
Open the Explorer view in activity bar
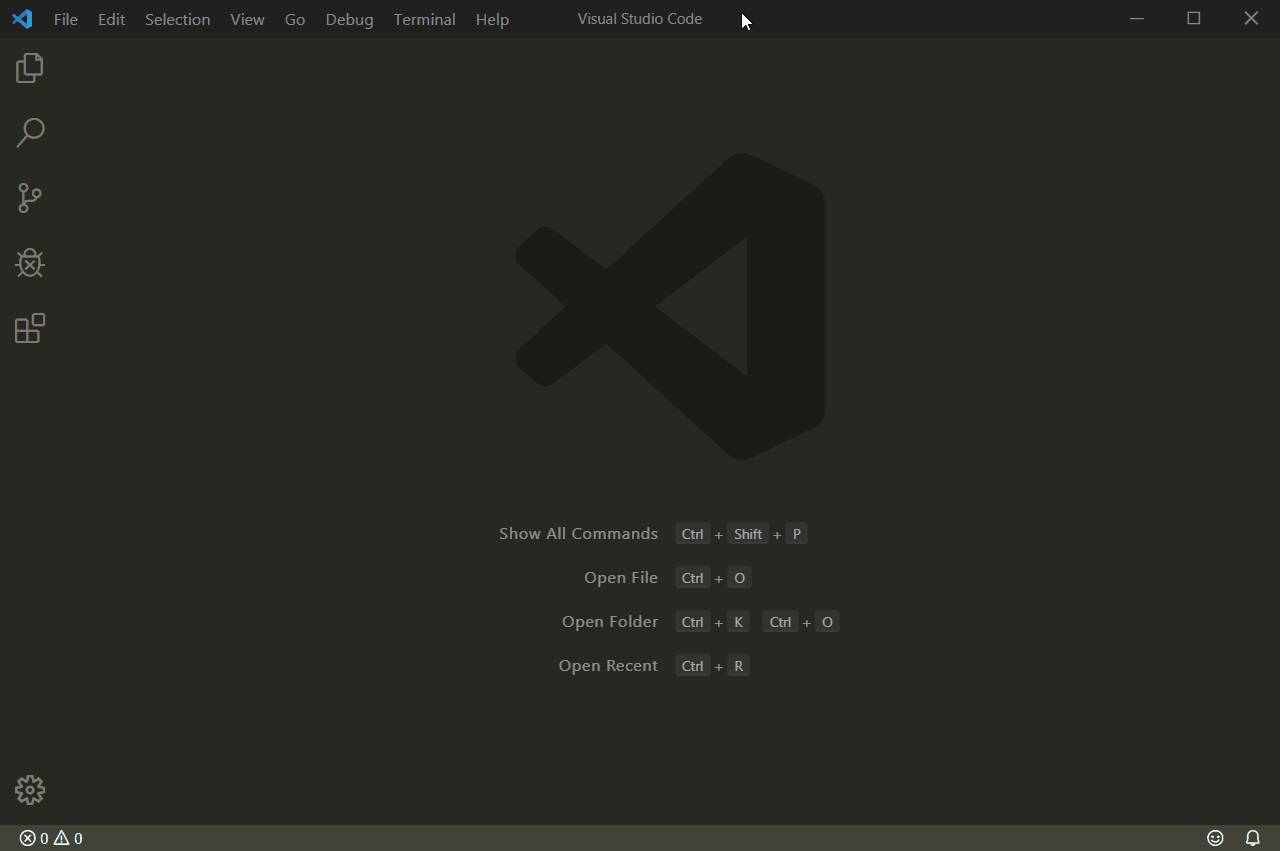[30, 67]
